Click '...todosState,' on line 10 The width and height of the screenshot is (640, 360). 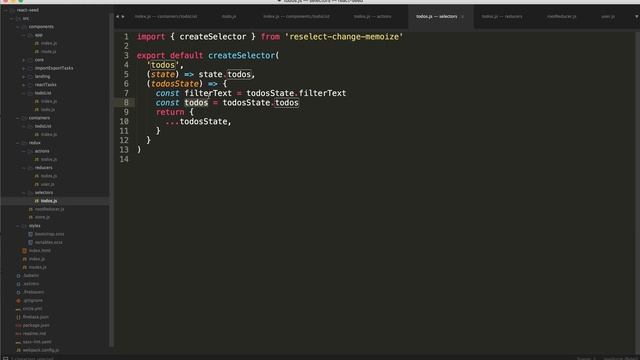pos(198,122)
